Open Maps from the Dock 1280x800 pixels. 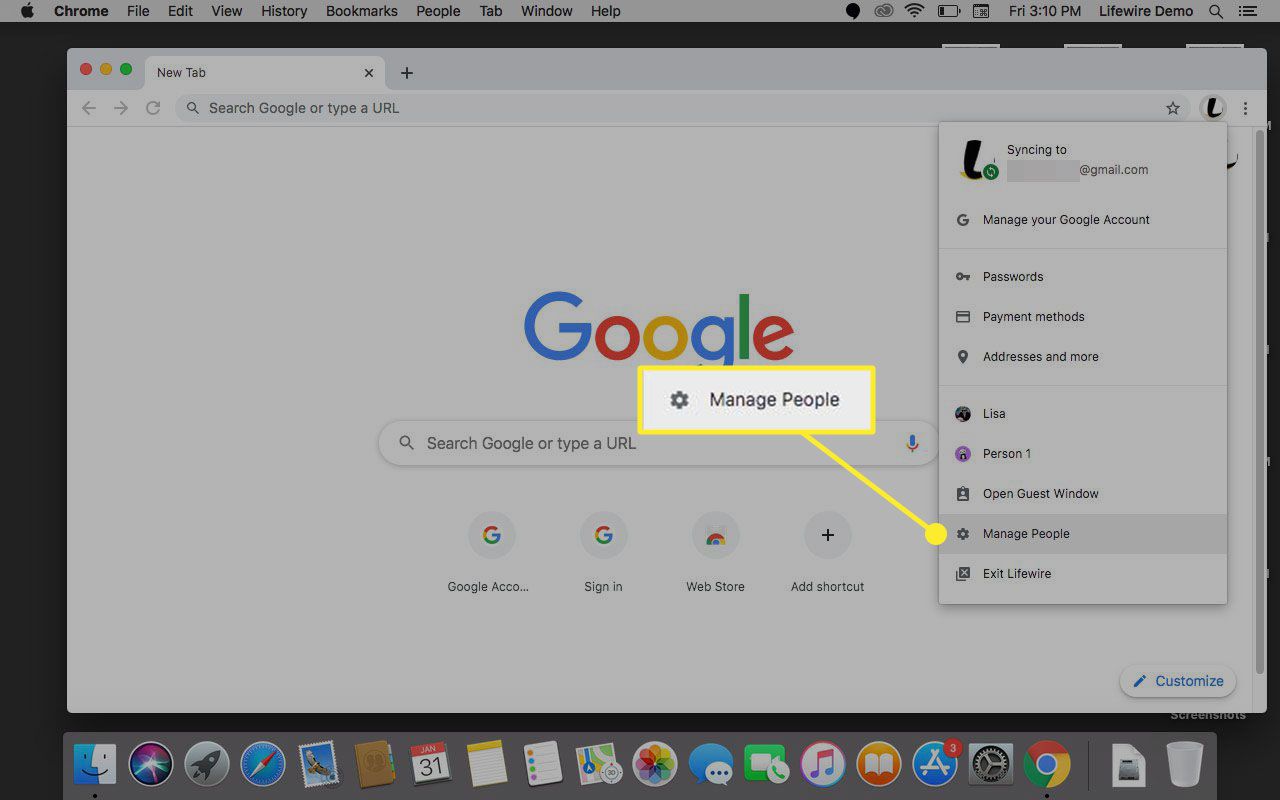point(599,765)
